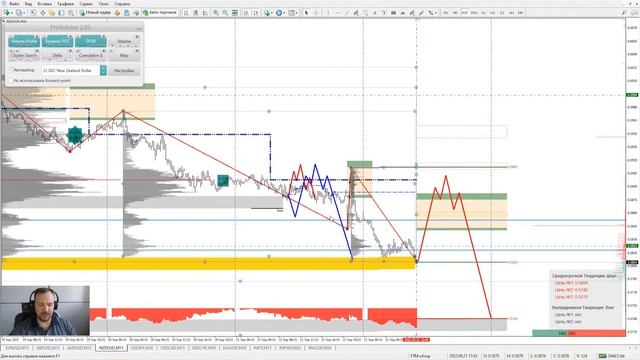This screenshot has height=360, width=640.
Task: Open the Вставка menu
Action: click(44, 4)
